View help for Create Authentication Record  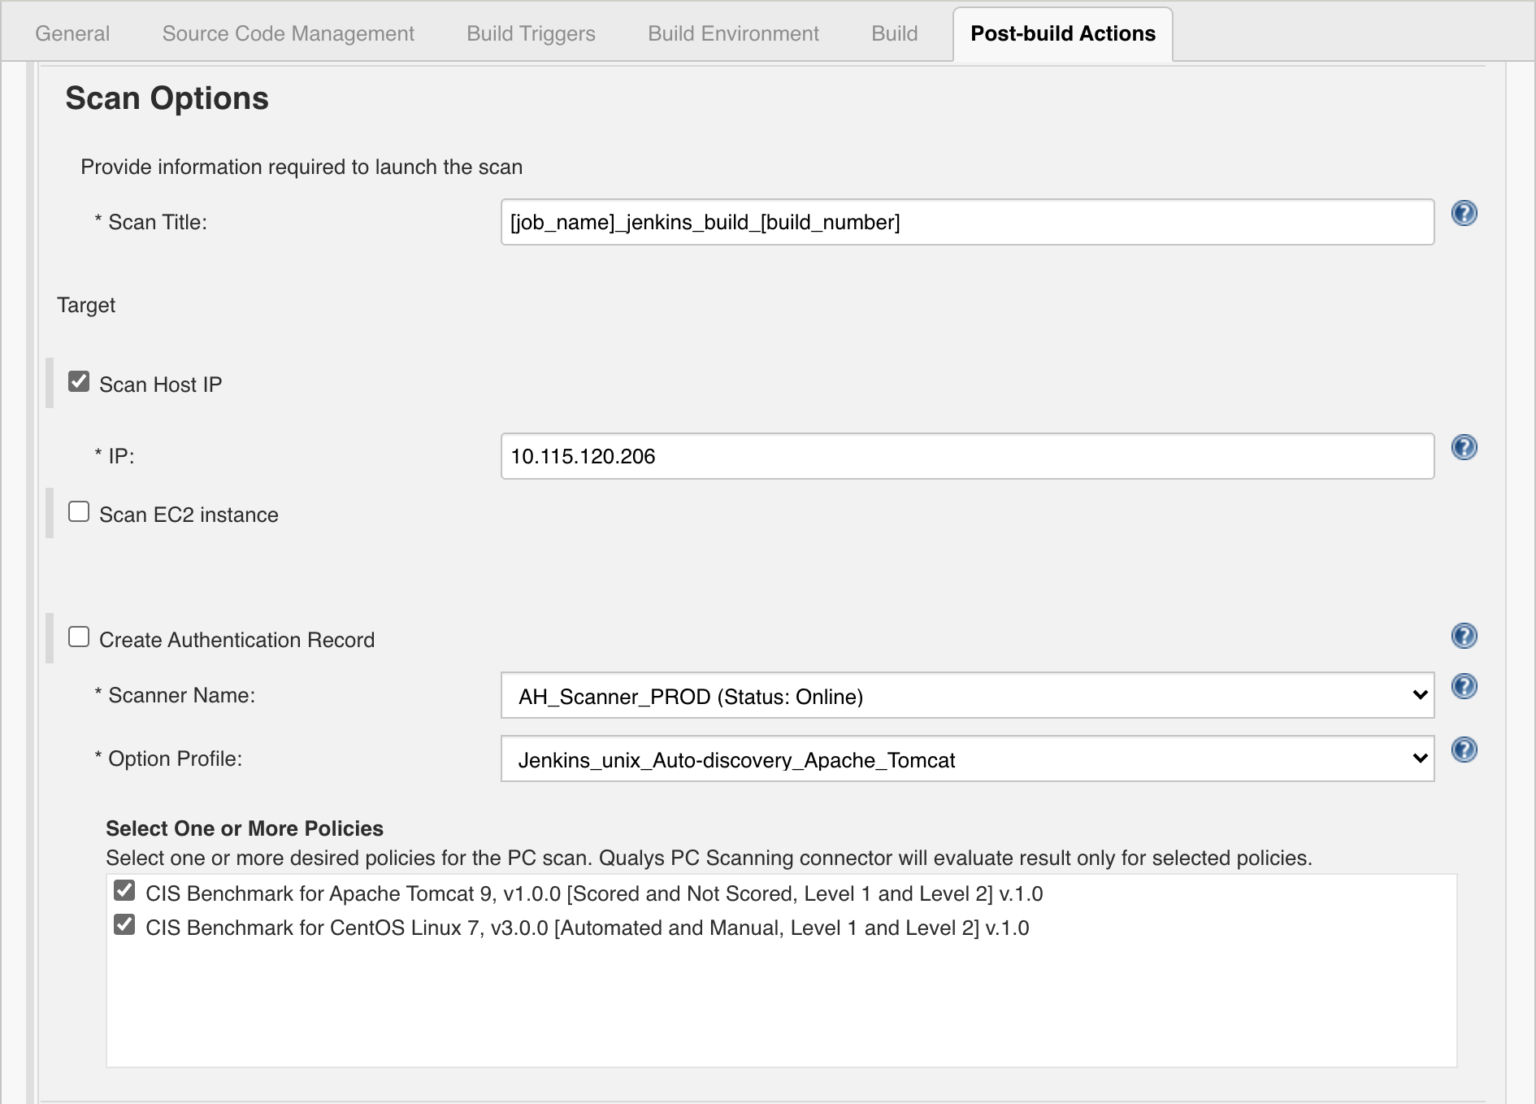(1463, 636)
